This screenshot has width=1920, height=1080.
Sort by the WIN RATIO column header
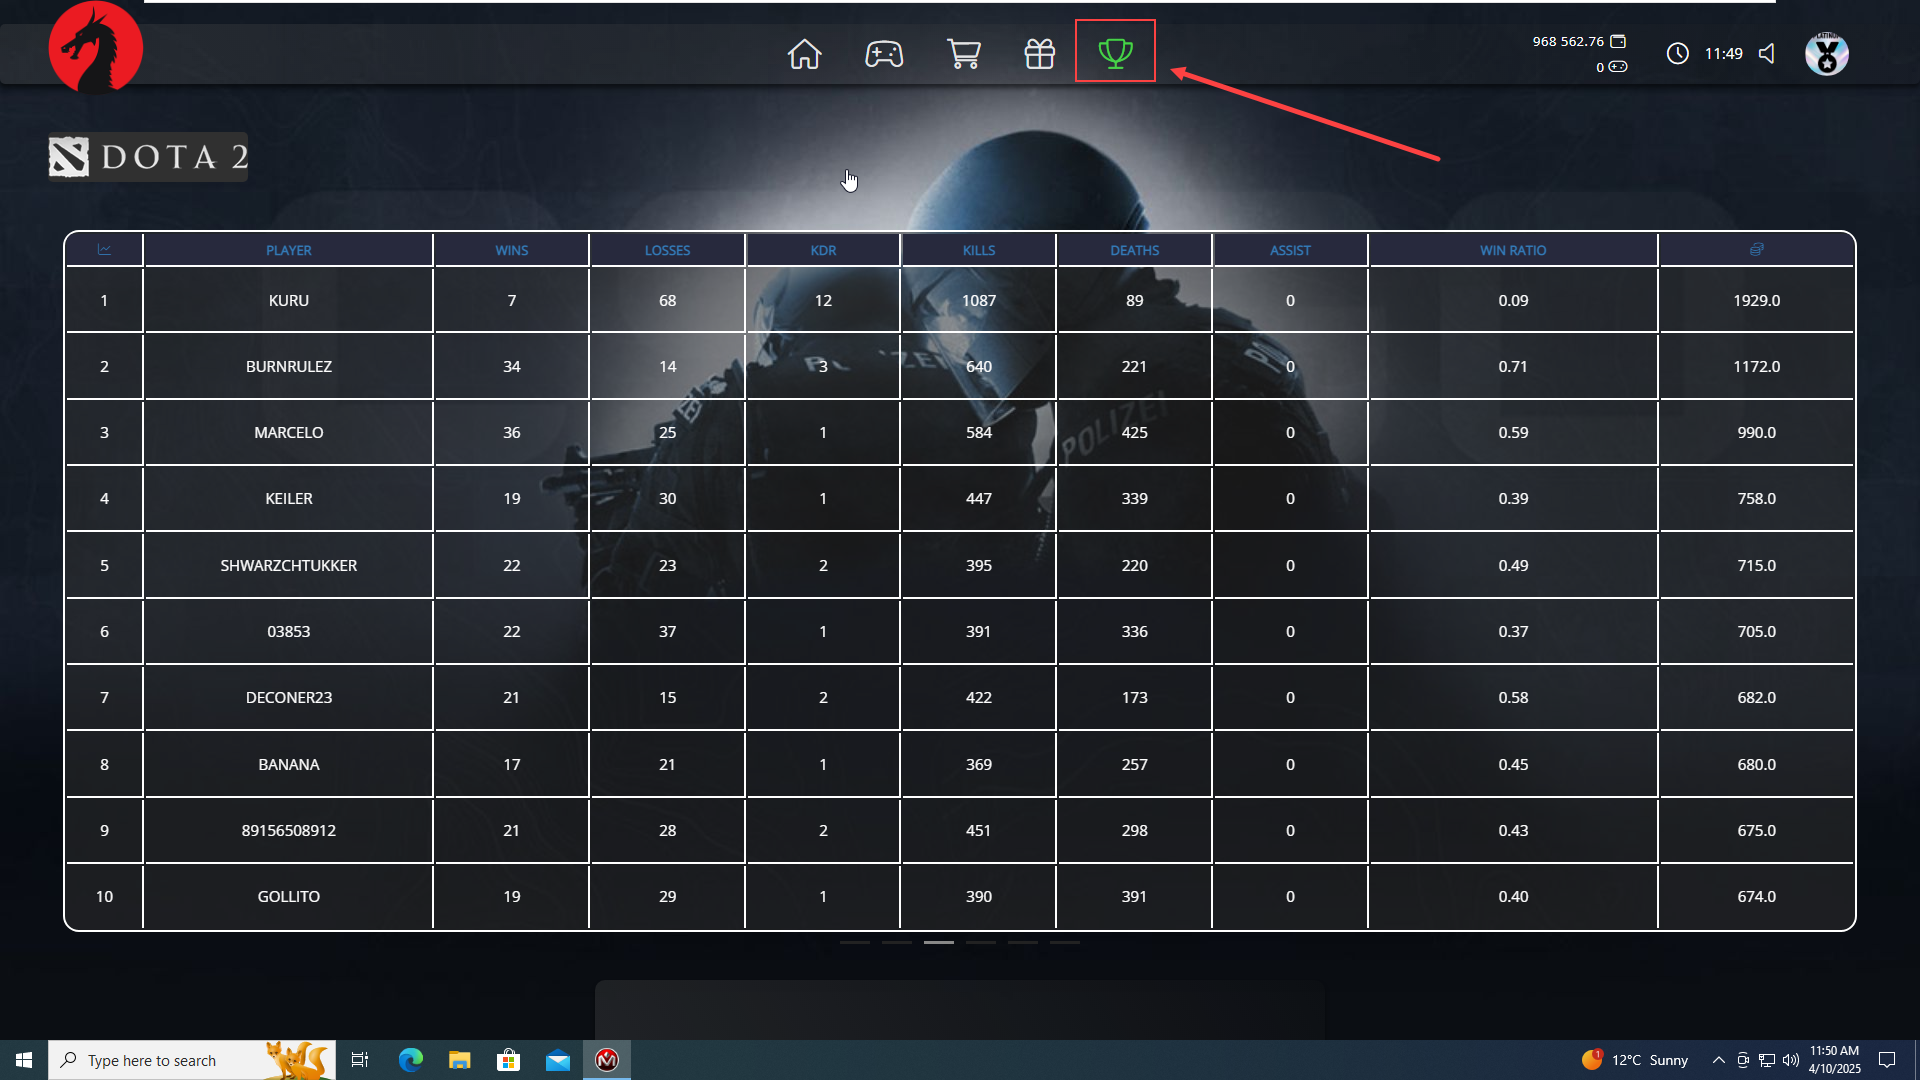(x=1512, y=250)
